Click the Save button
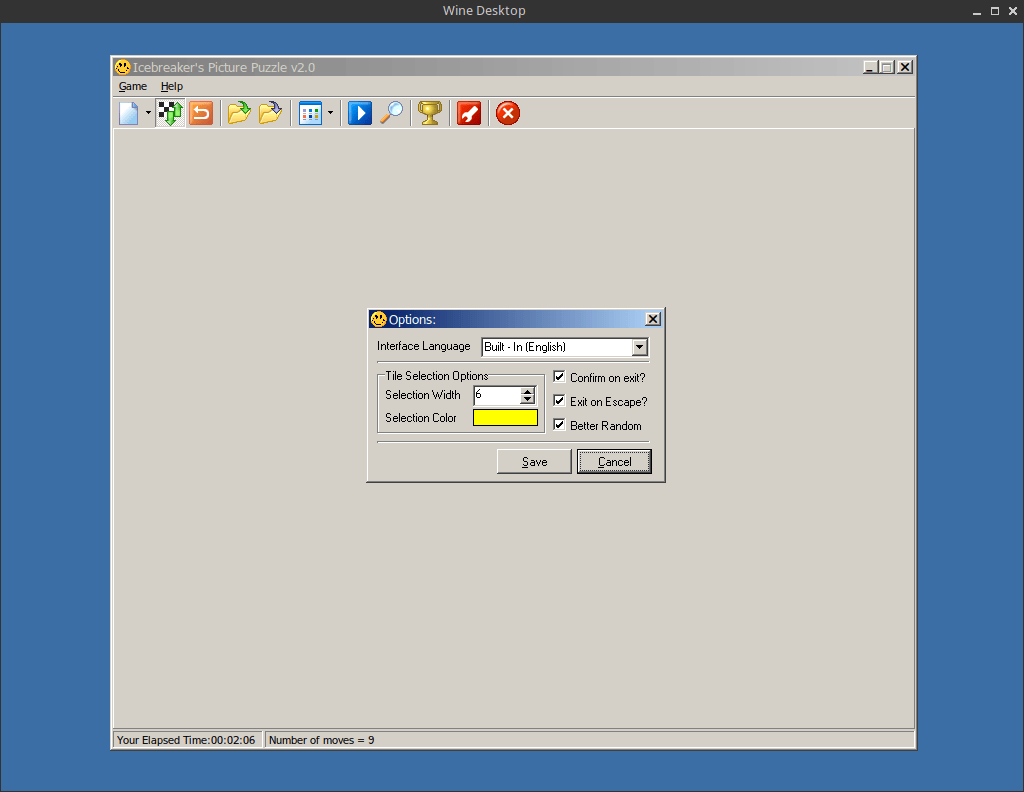The height and width of the screenshot is (792, 1024). (534, 462)
